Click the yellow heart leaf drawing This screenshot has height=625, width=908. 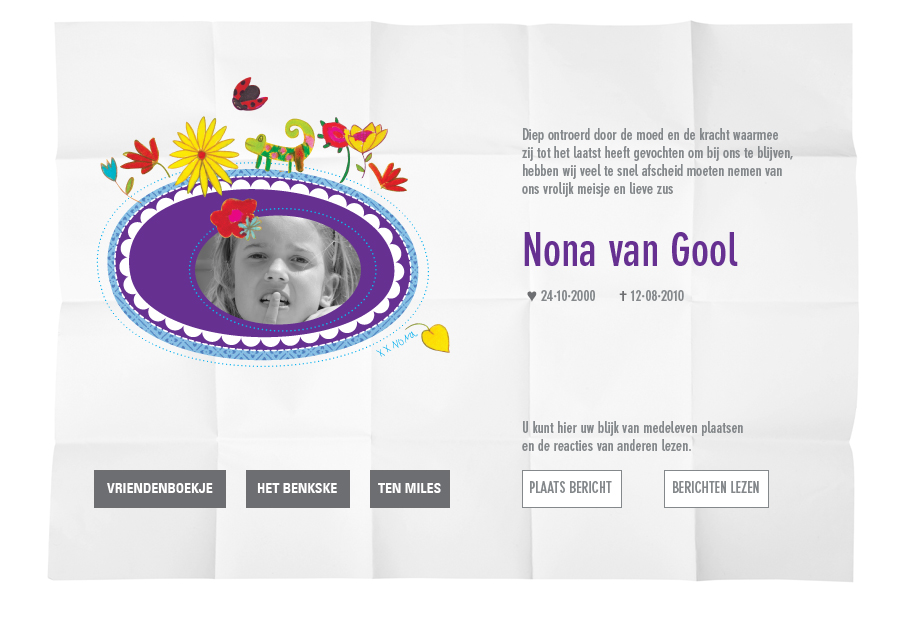(x=434, y=338)
